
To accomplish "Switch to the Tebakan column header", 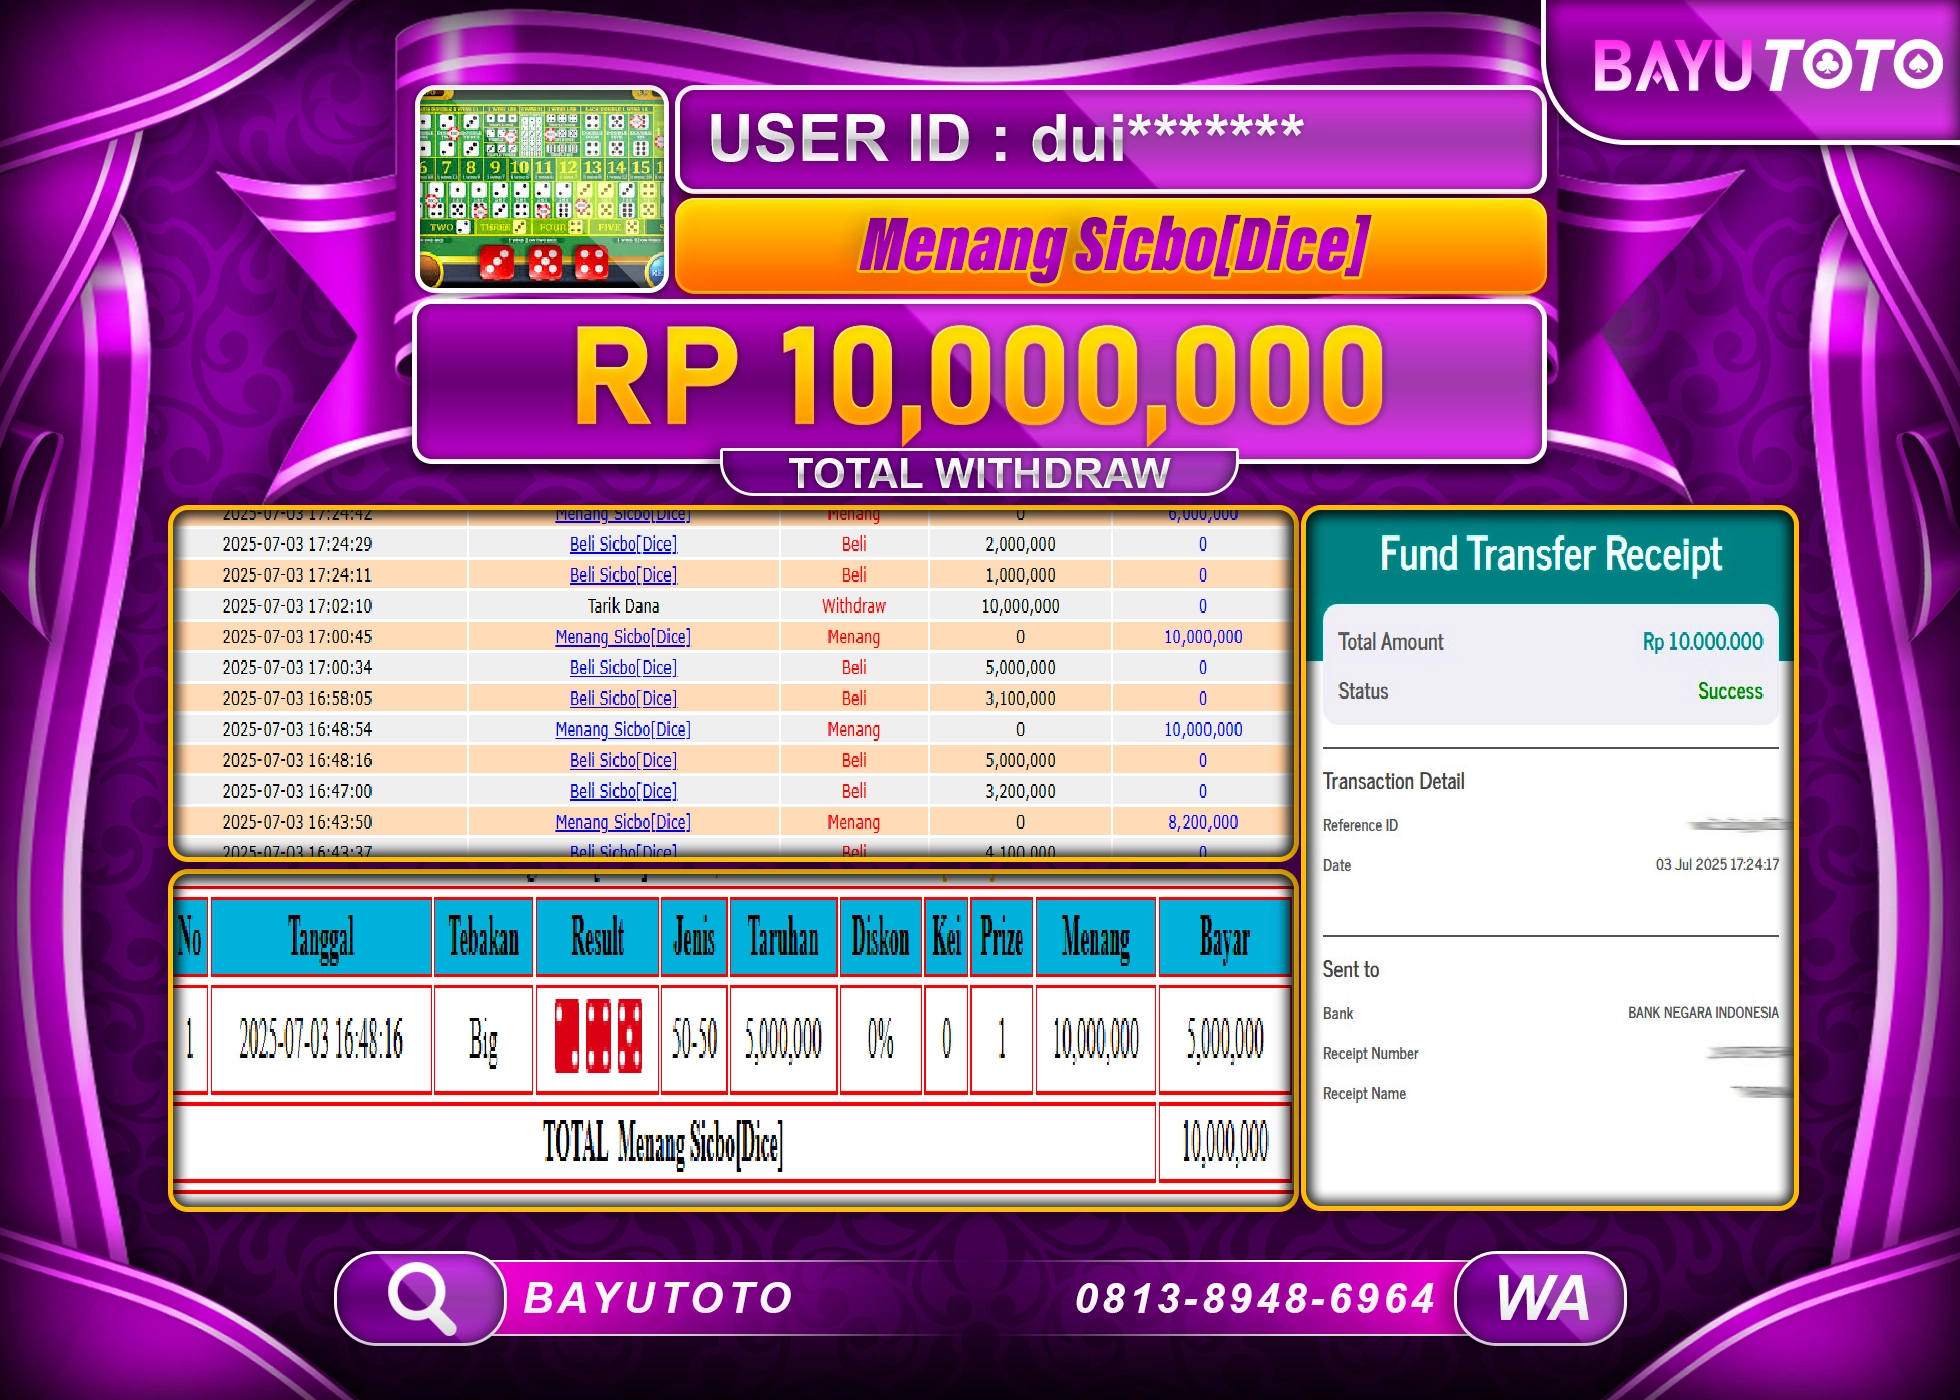I will tap(483, 937).
